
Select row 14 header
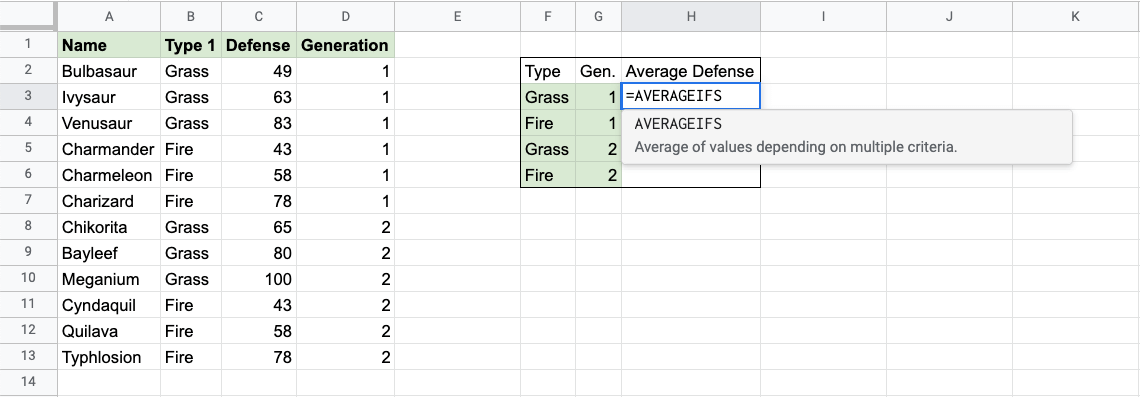click(28, 381)
